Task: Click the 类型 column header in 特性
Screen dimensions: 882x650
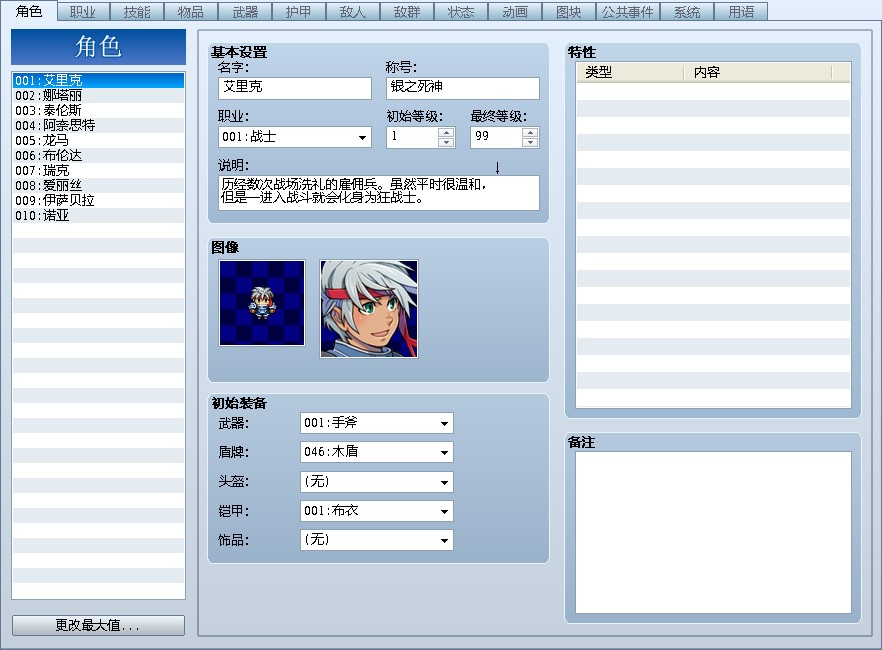Action: [630, 73]
